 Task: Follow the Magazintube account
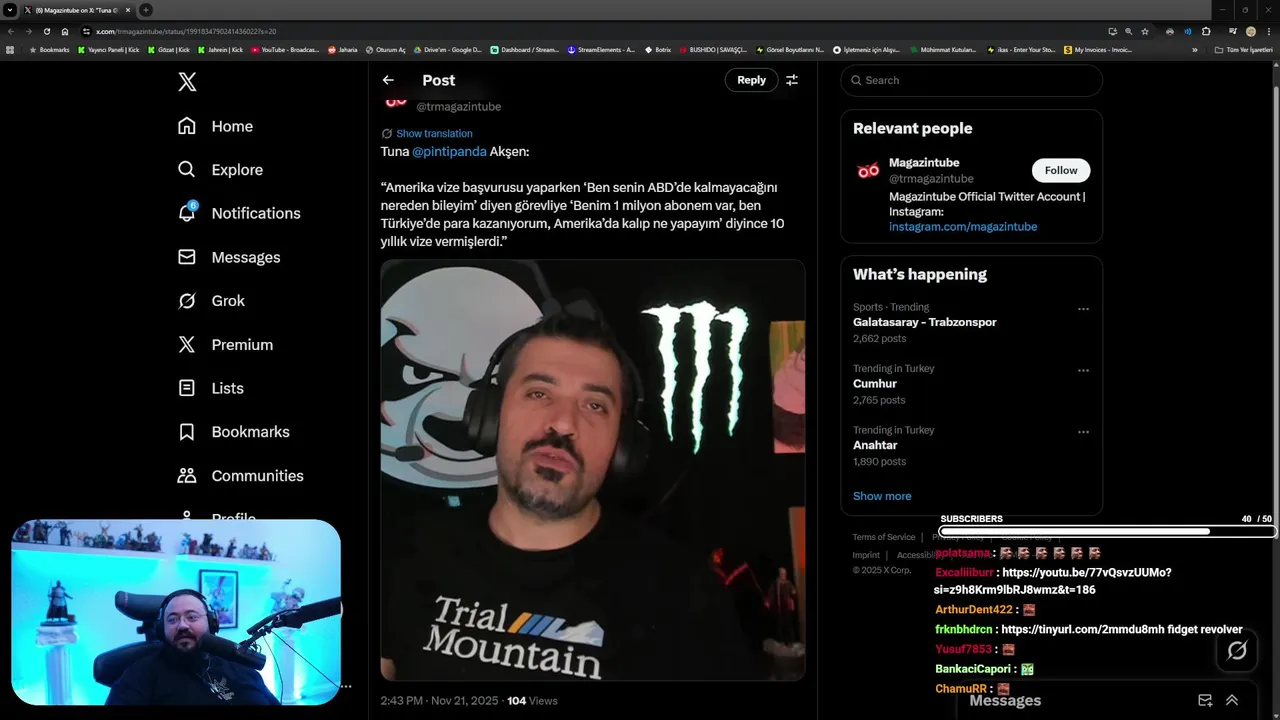[x=1061, y=170]
